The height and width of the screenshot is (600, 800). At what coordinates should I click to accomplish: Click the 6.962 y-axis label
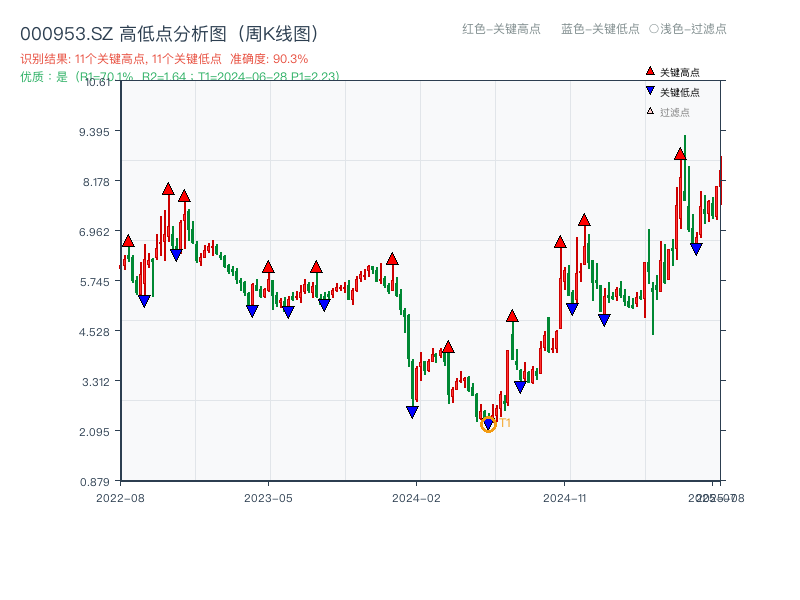(x=94, y=232)
